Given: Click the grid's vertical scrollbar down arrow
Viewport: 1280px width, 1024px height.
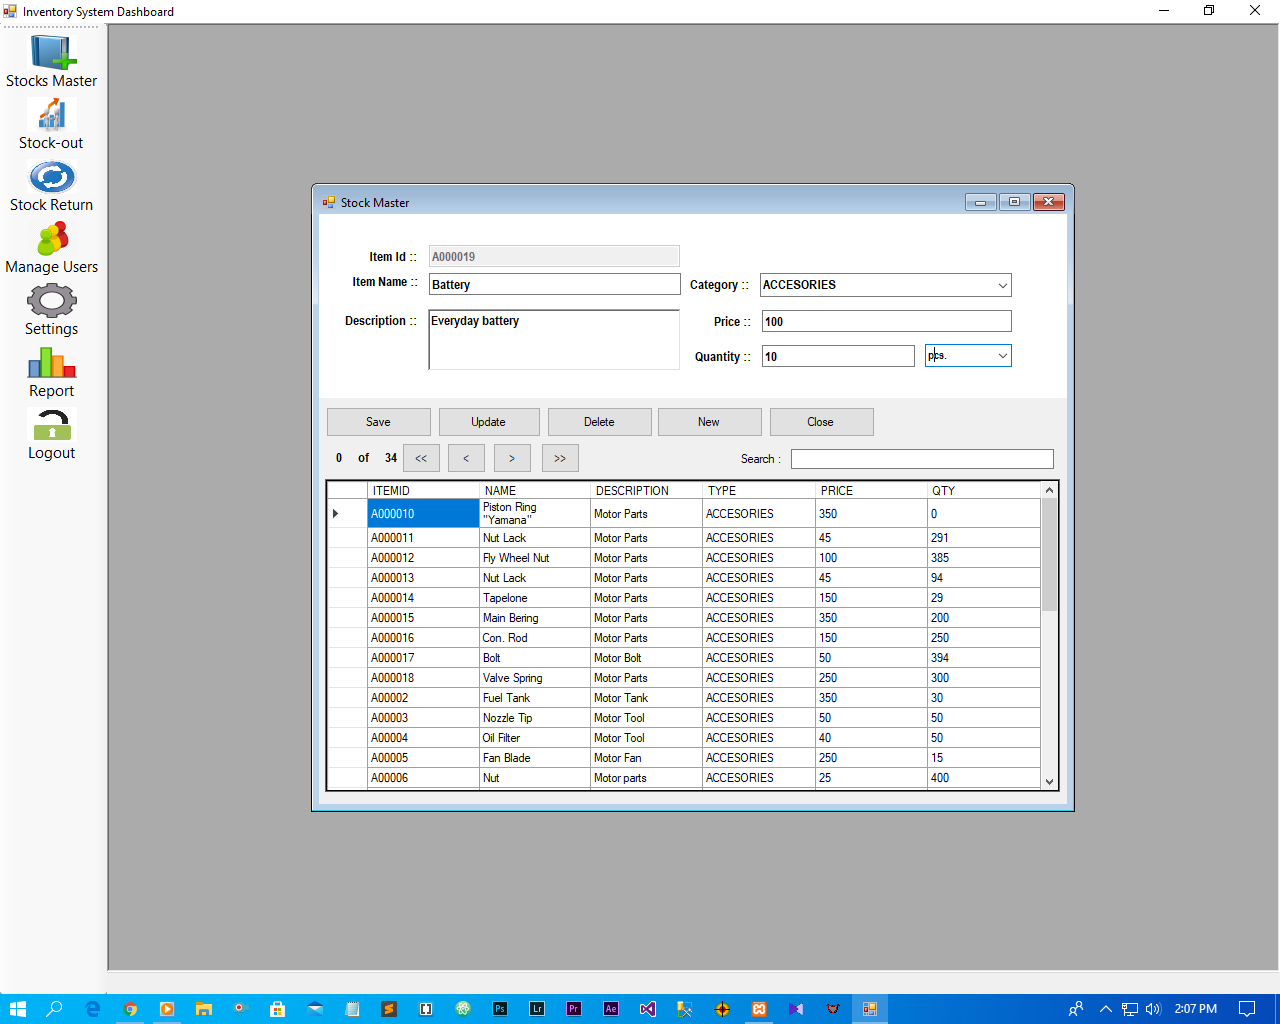Looking at the screenshot, I should click(x=1049, y=781).
